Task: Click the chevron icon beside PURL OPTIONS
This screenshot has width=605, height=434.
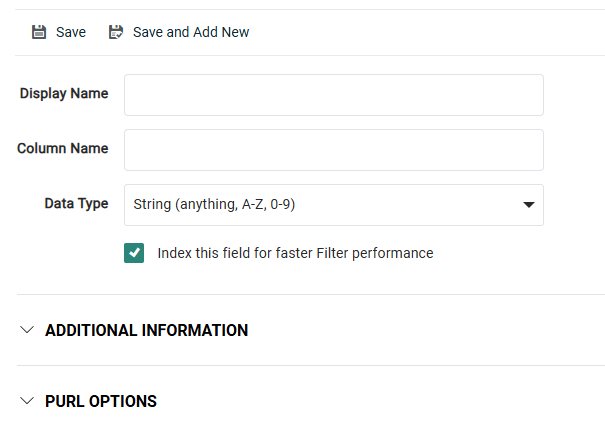Action: tap(27, 401)
